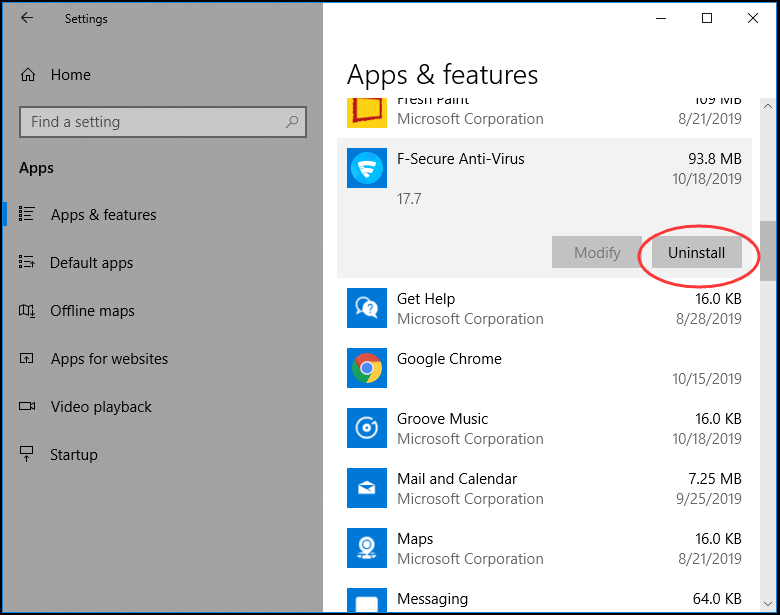Screen dimensions: 780x615
Task: Click the F-Secure Anti-Virus app icon
Action: coord(367,168)
